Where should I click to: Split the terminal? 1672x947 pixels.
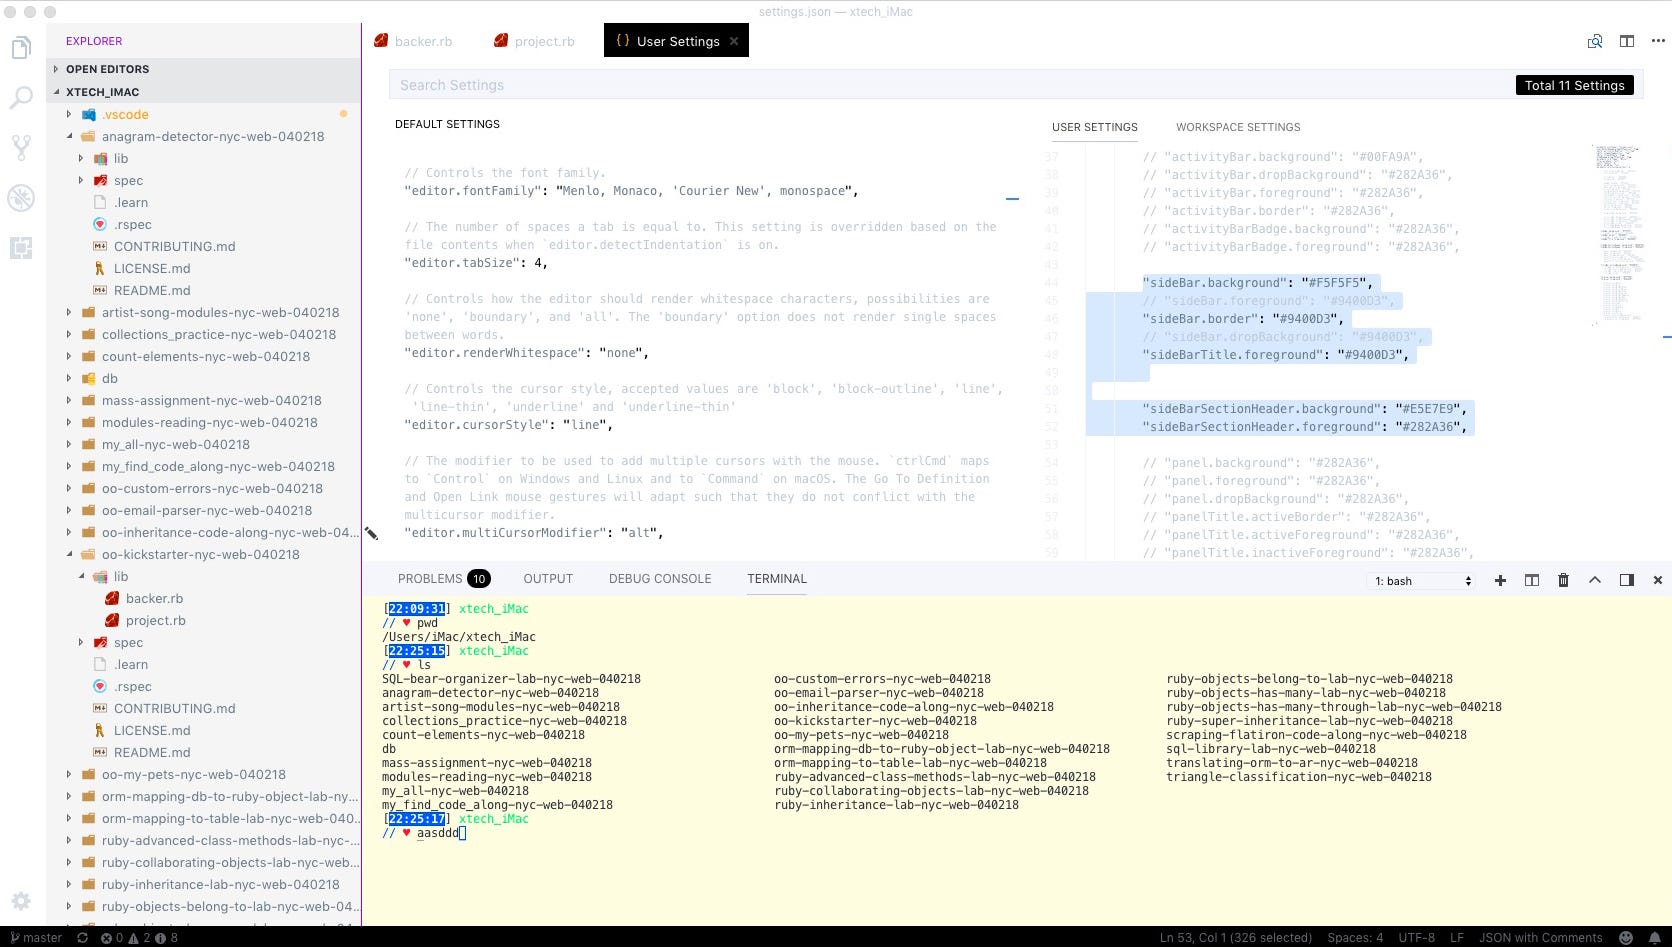1530,580
